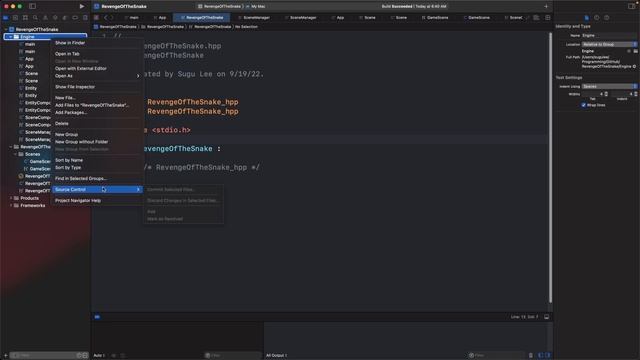Screen dimensions: 640x360
Task: Show the File inspector icon
Action: tap(587, 18)
